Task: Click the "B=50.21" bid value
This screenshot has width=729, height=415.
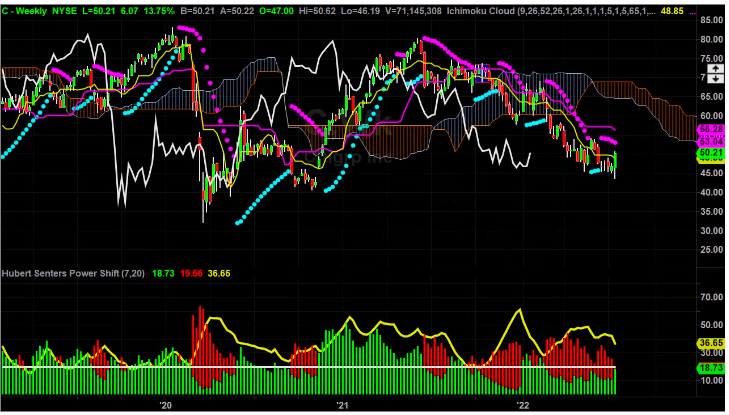Action: point(197,10)
